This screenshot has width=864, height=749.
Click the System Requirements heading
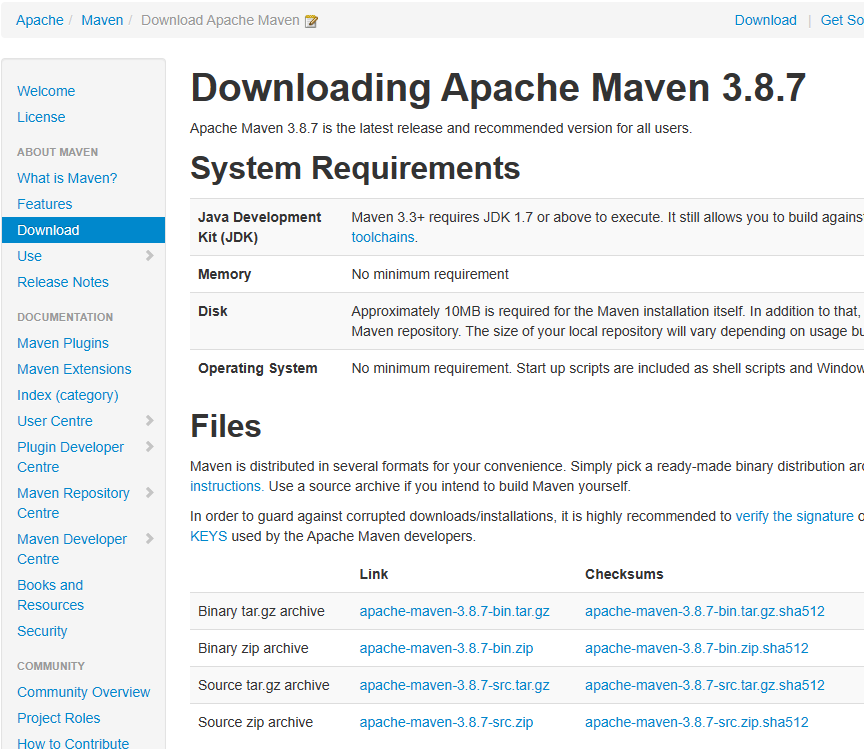coord(355,168)
